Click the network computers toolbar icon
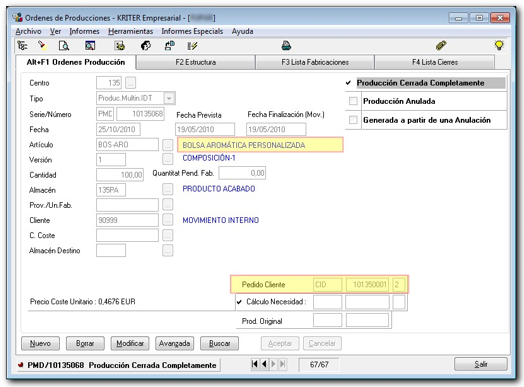Viewport: 524px width, 387px height. (170, 45)
